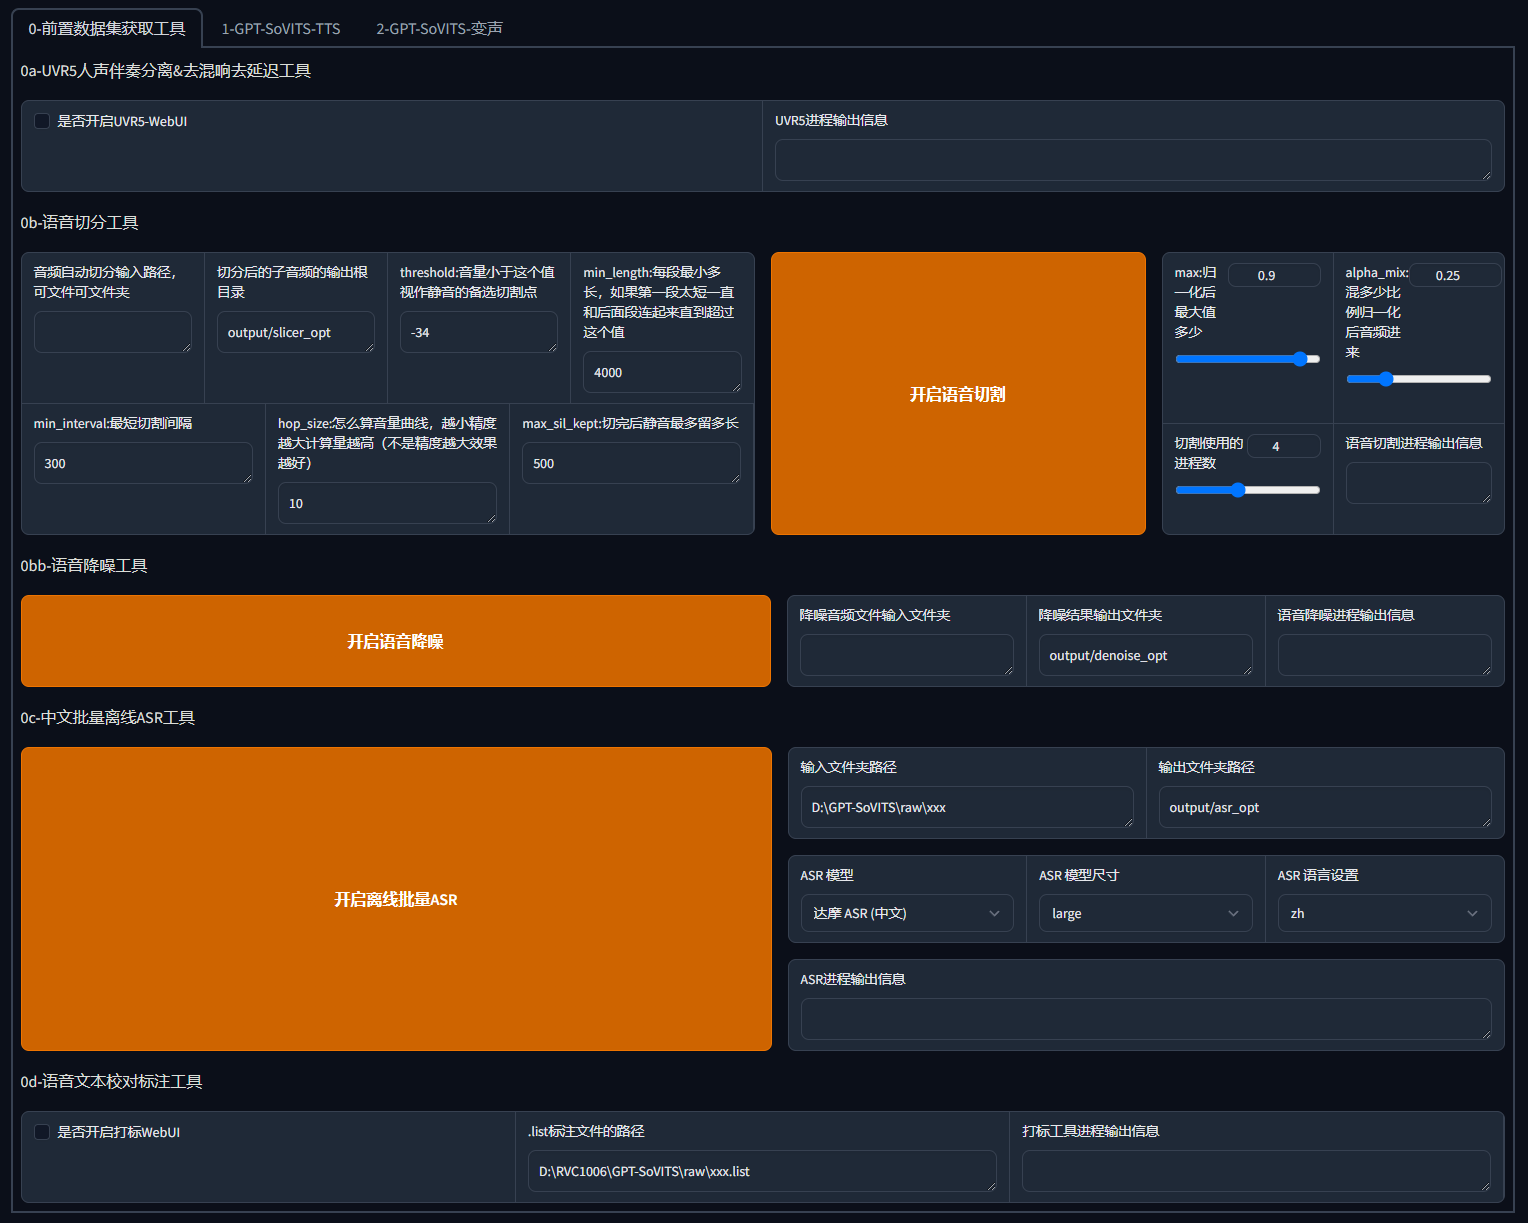Image resolution: width=1528 pixels, height=1223 pixels.
Task: Start denoising with 开启语音降噪 button
Action: click(x=395, y=641)
